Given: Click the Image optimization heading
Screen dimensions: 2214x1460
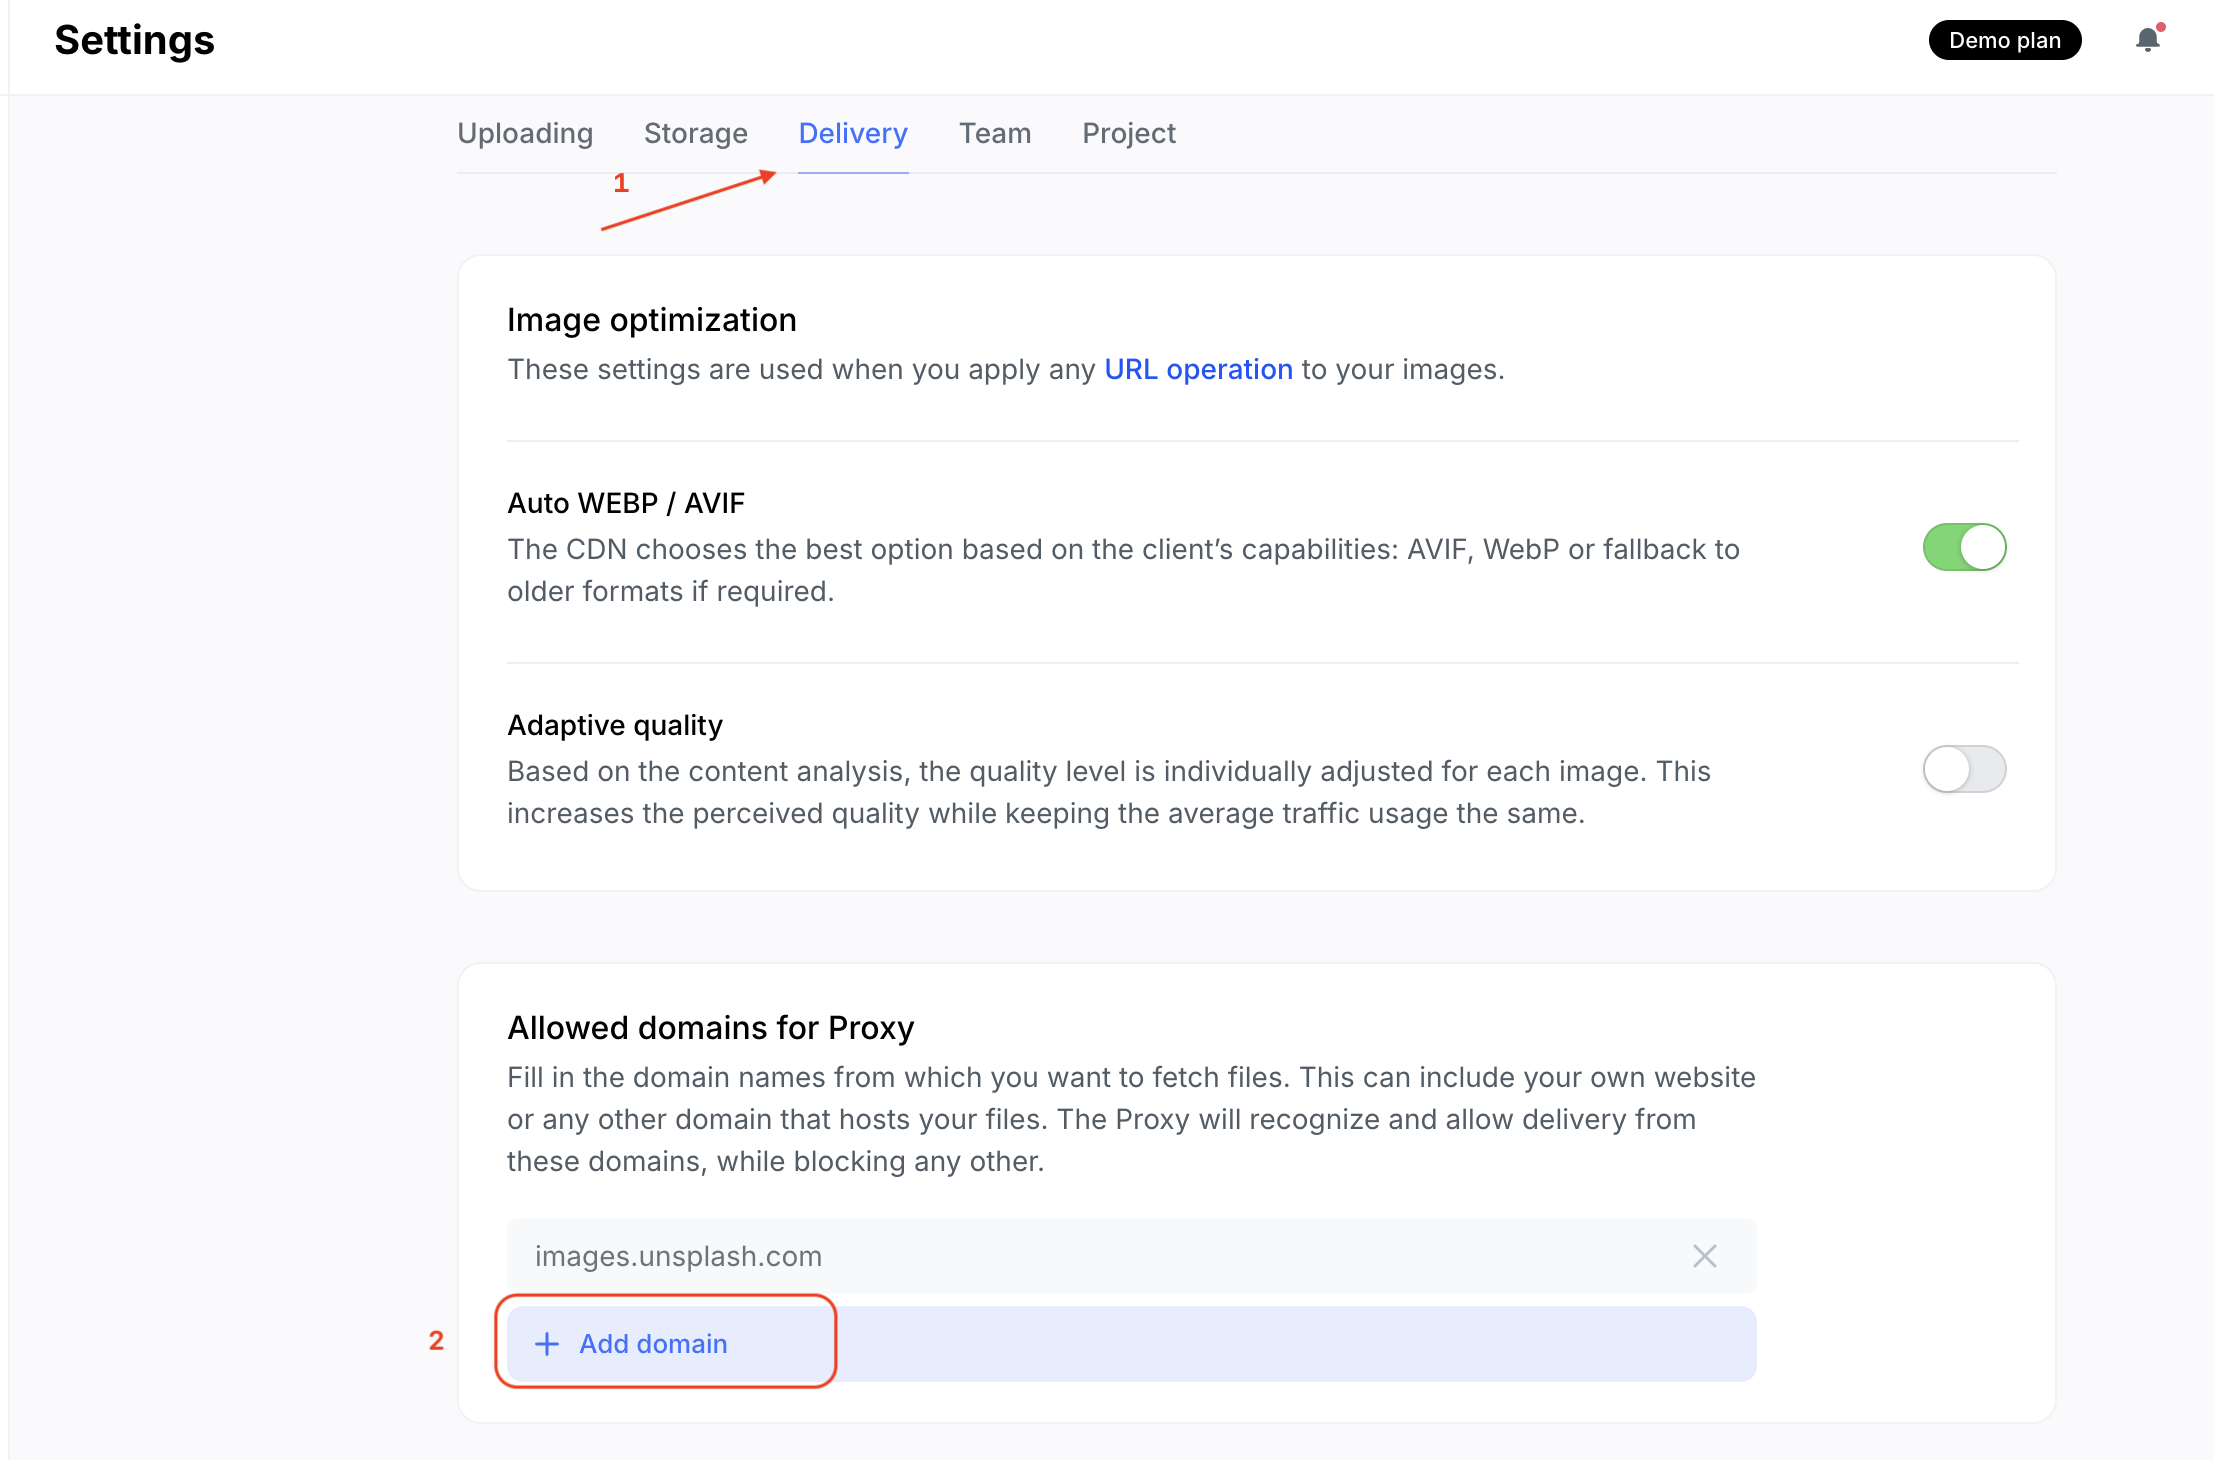Looking at the screenshot, I should pos(651,319).
